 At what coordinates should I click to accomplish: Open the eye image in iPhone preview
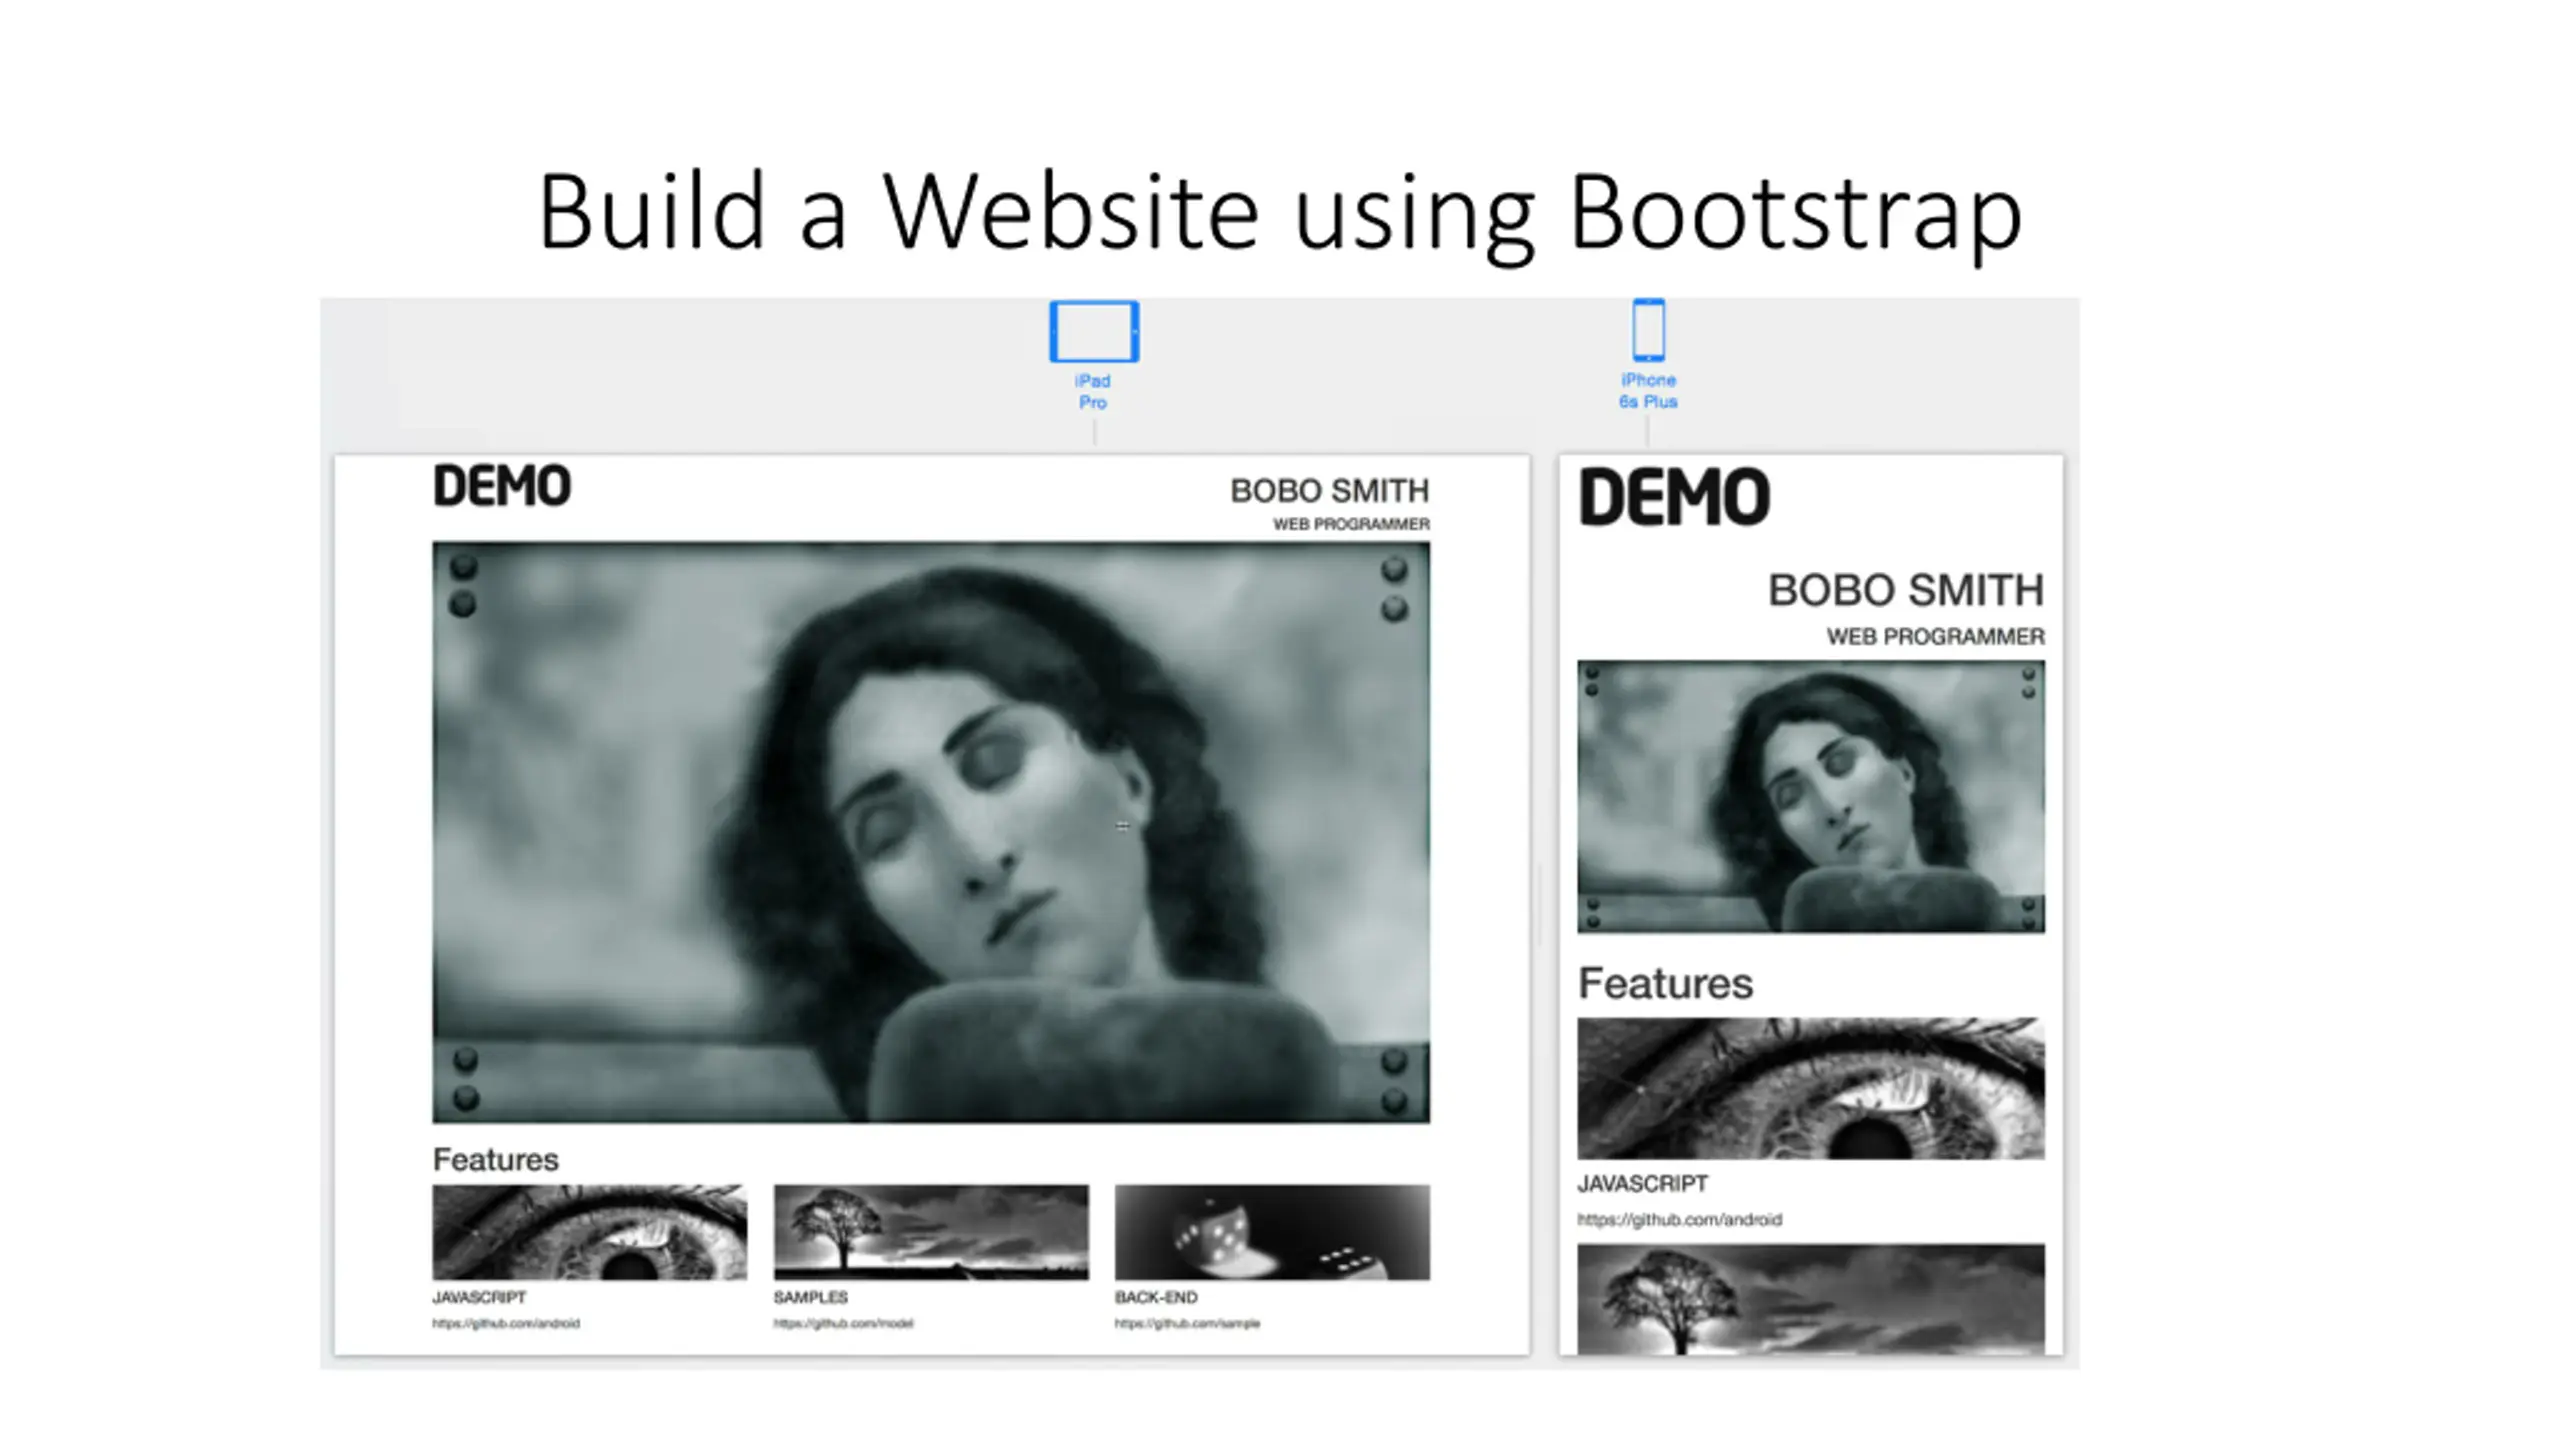[x=1811, y=1088]
